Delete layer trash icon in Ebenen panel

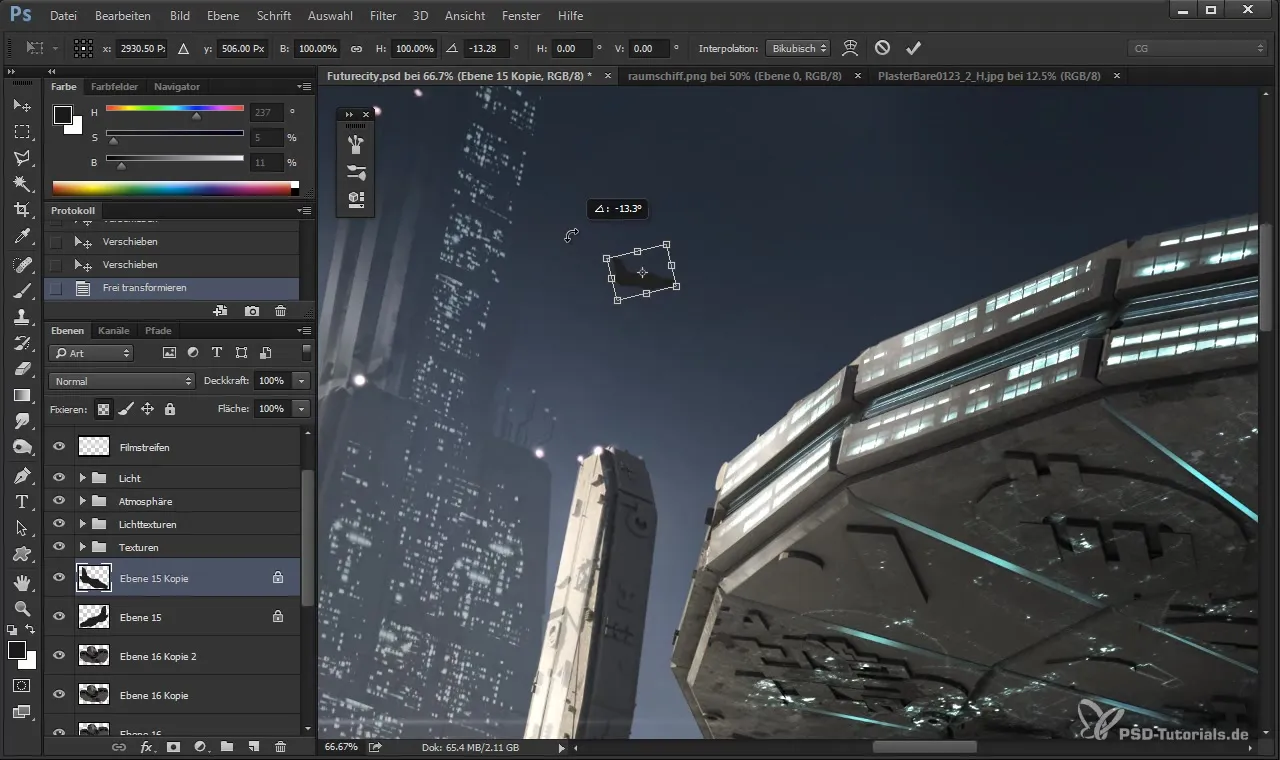pos(280,747)
